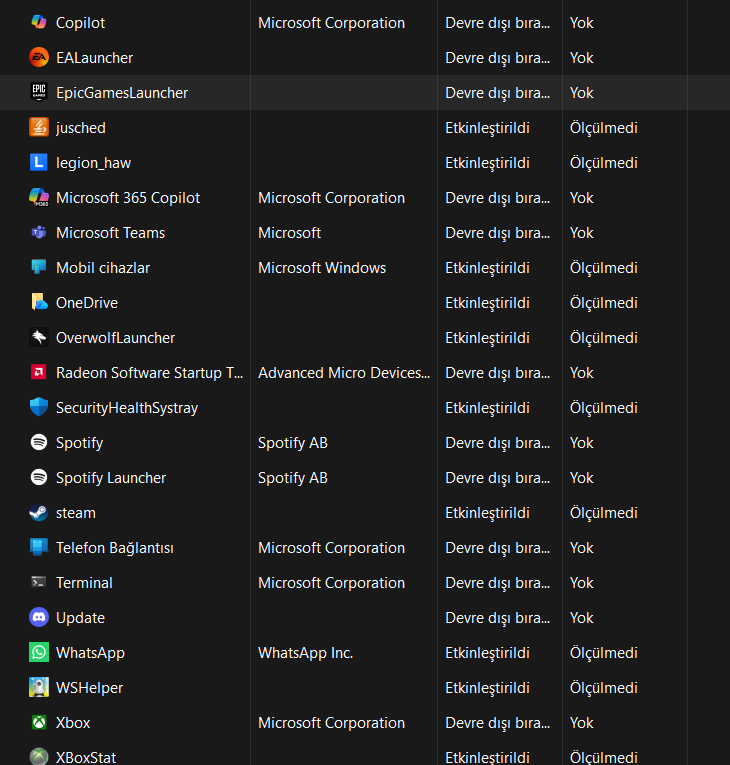Viewport: 730px width, 765px height.
Task: Click Ölçülmedi impact in SecurityHealthSystray row
Action: click(604, 408)
